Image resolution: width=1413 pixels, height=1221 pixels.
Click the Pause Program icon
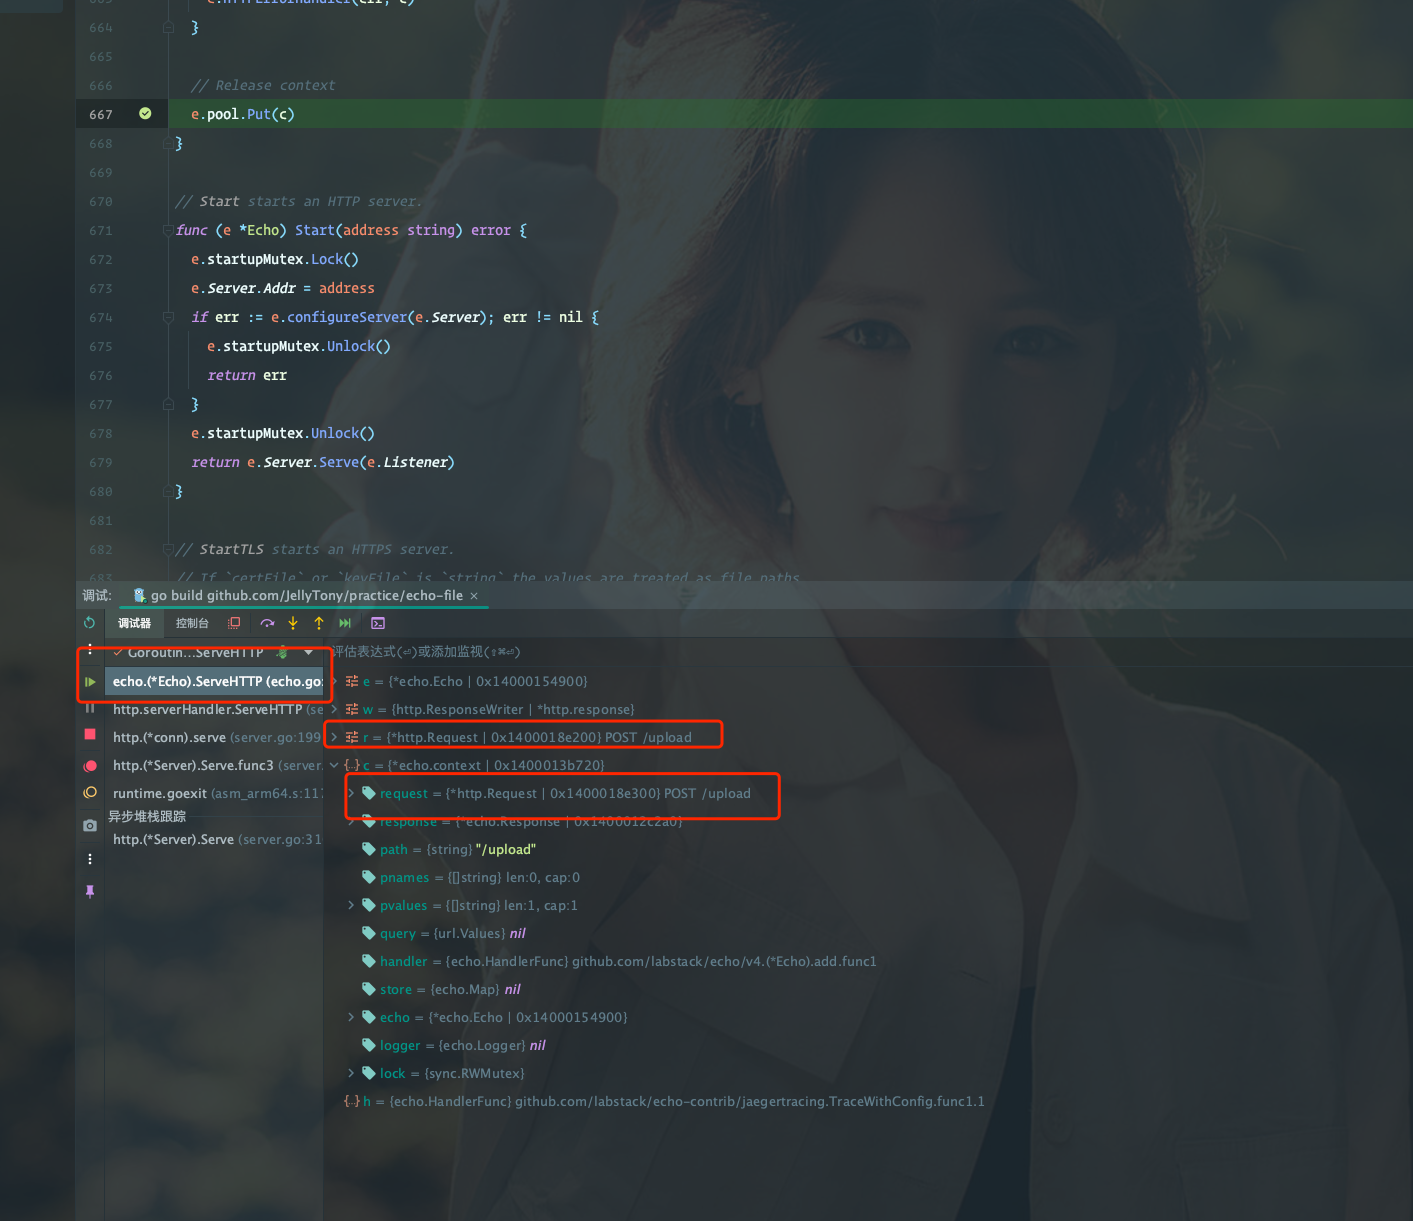point(90,708)
